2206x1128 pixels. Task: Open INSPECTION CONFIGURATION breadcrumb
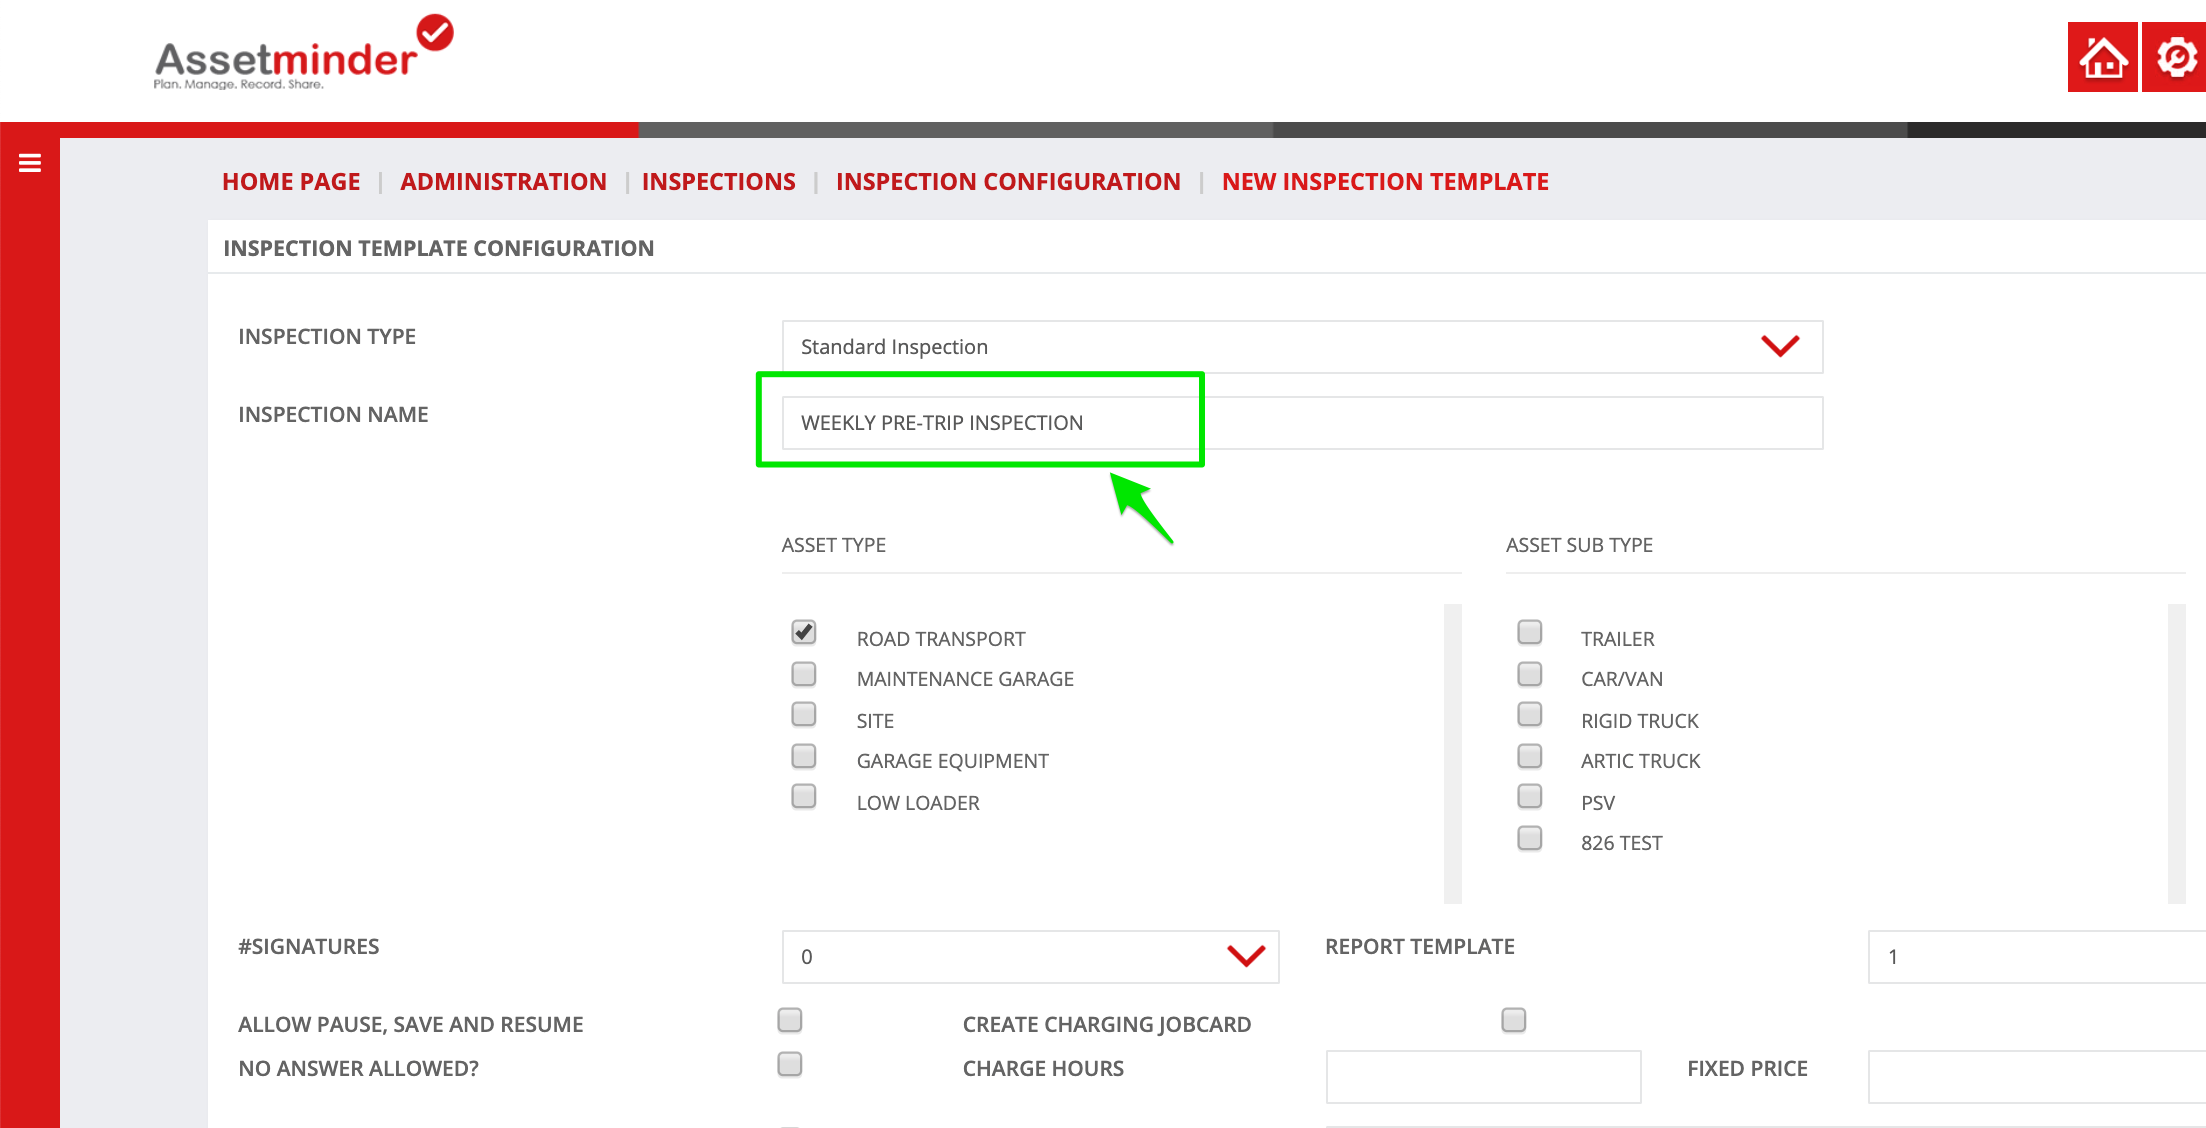click(x=1008, y=181)
